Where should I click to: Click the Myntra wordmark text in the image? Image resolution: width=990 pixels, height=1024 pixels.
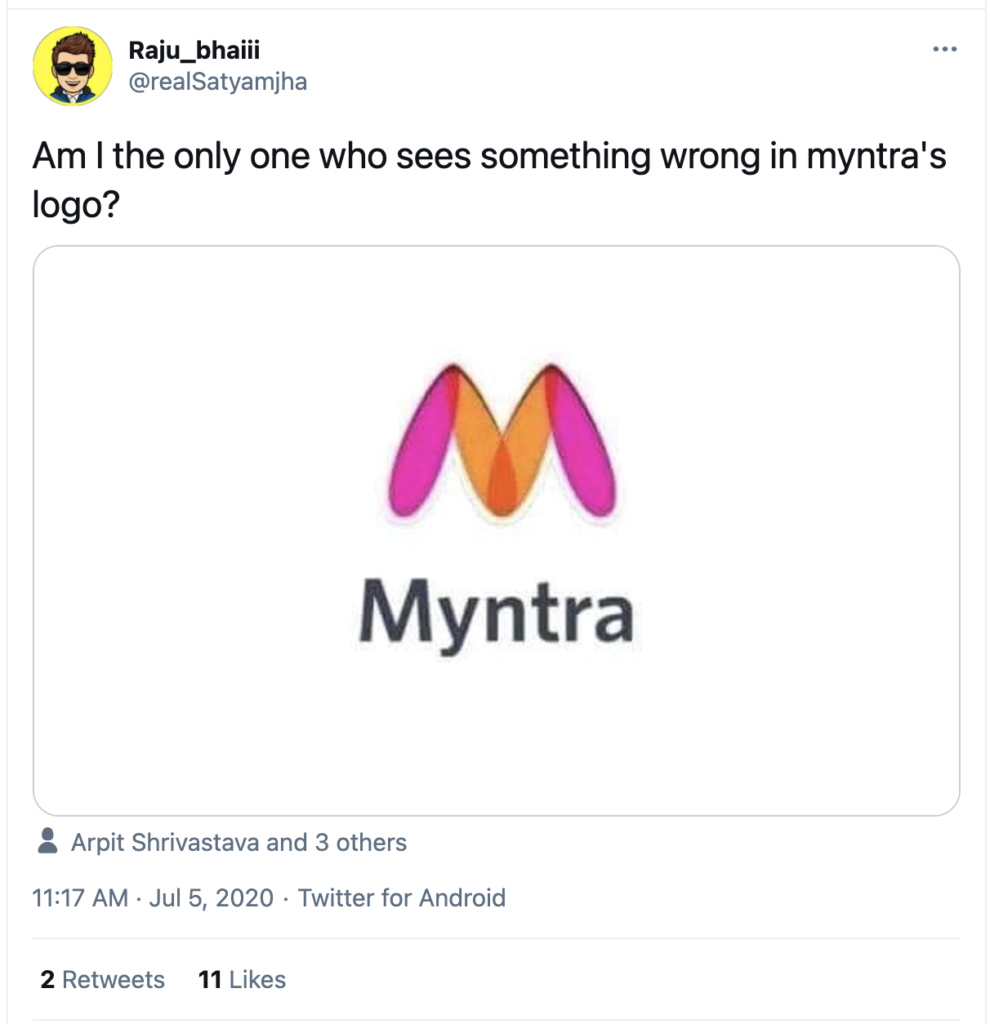(496, 615)
